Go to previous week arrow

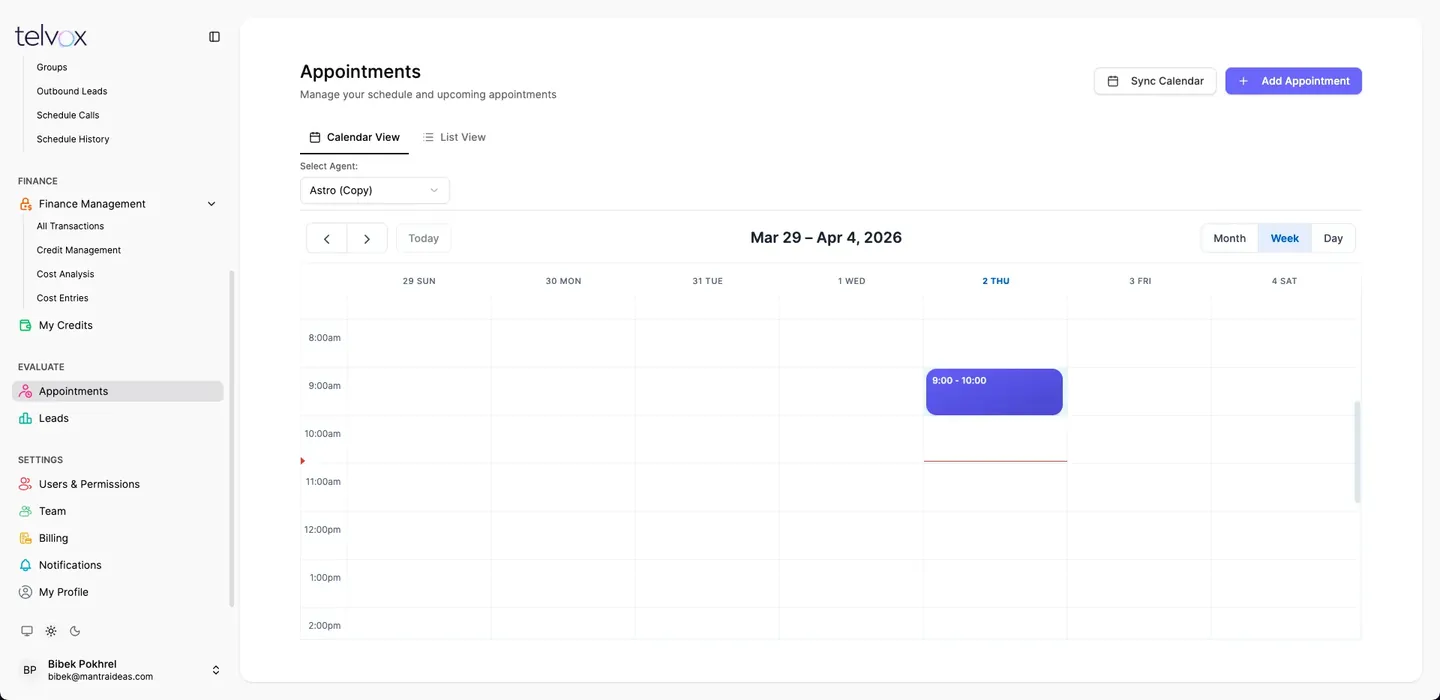tap(327, 238)
